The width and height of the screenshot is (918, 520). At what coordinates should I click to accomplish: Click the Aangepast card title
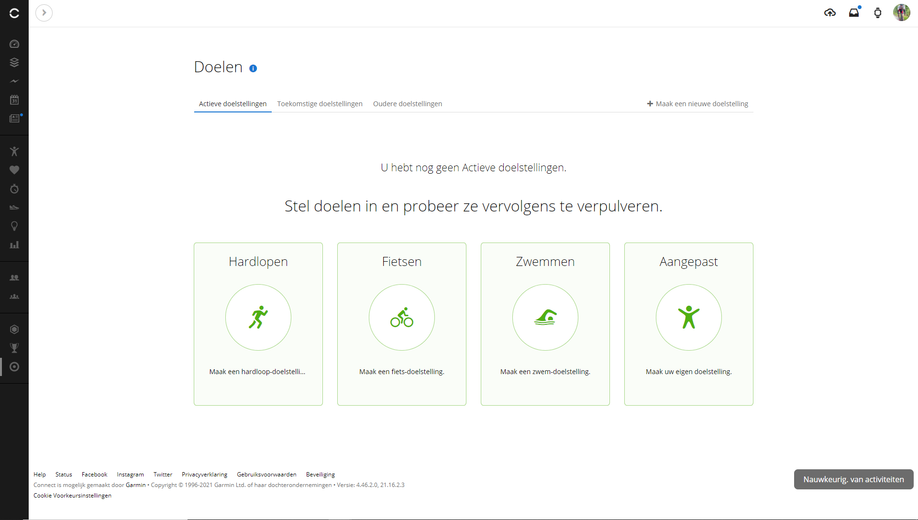tap(688, 262)
